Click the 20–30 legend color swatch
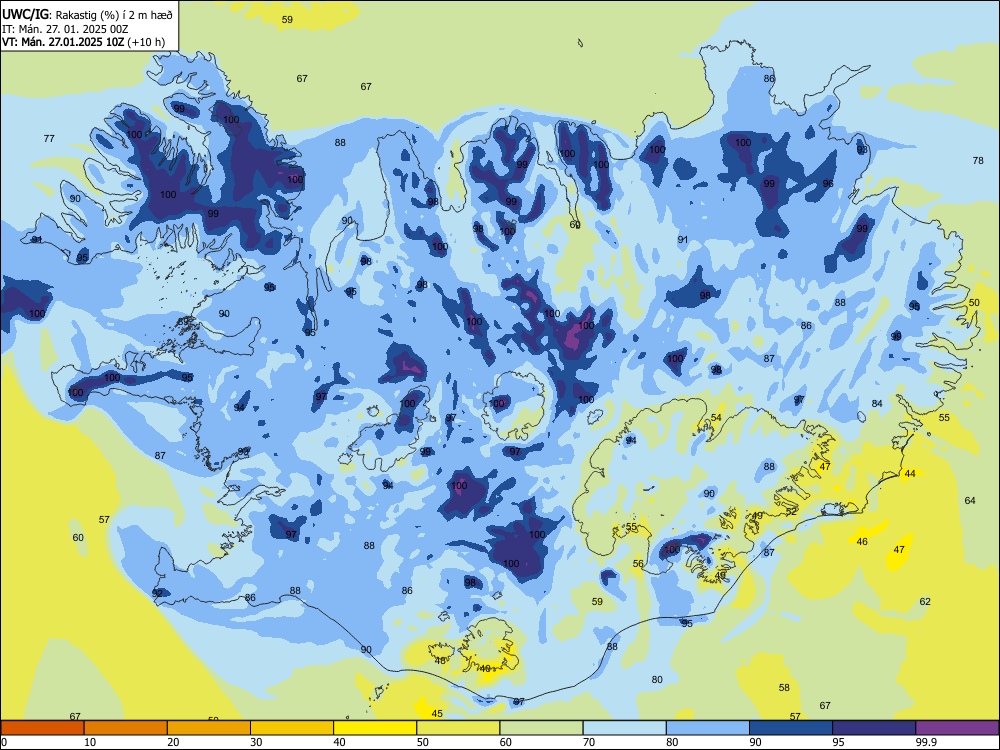The image size is (1000, 750). pos(209,728)
